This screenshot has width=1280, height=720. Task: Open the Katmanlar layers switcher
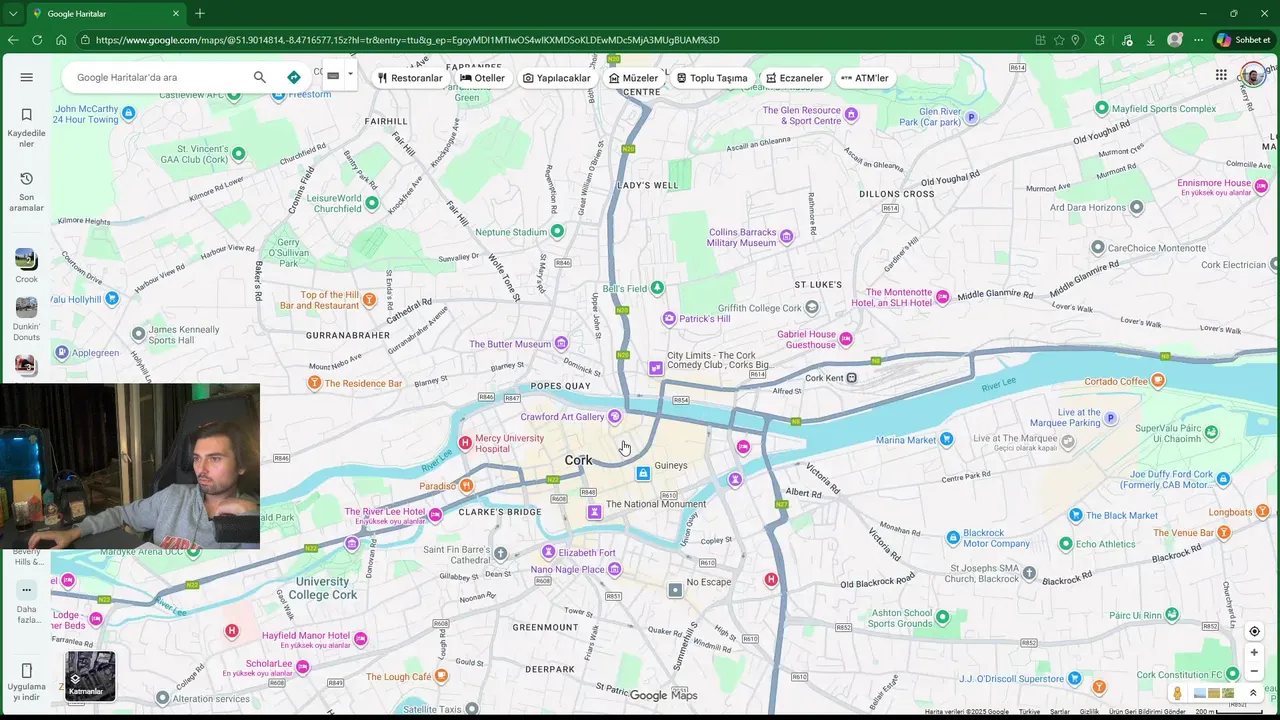90,676
